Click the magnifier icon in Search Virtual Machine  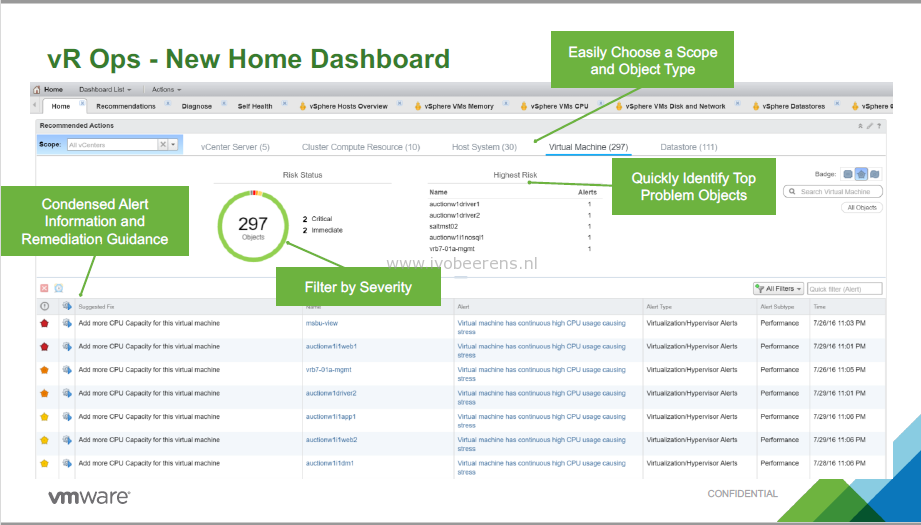792,191
